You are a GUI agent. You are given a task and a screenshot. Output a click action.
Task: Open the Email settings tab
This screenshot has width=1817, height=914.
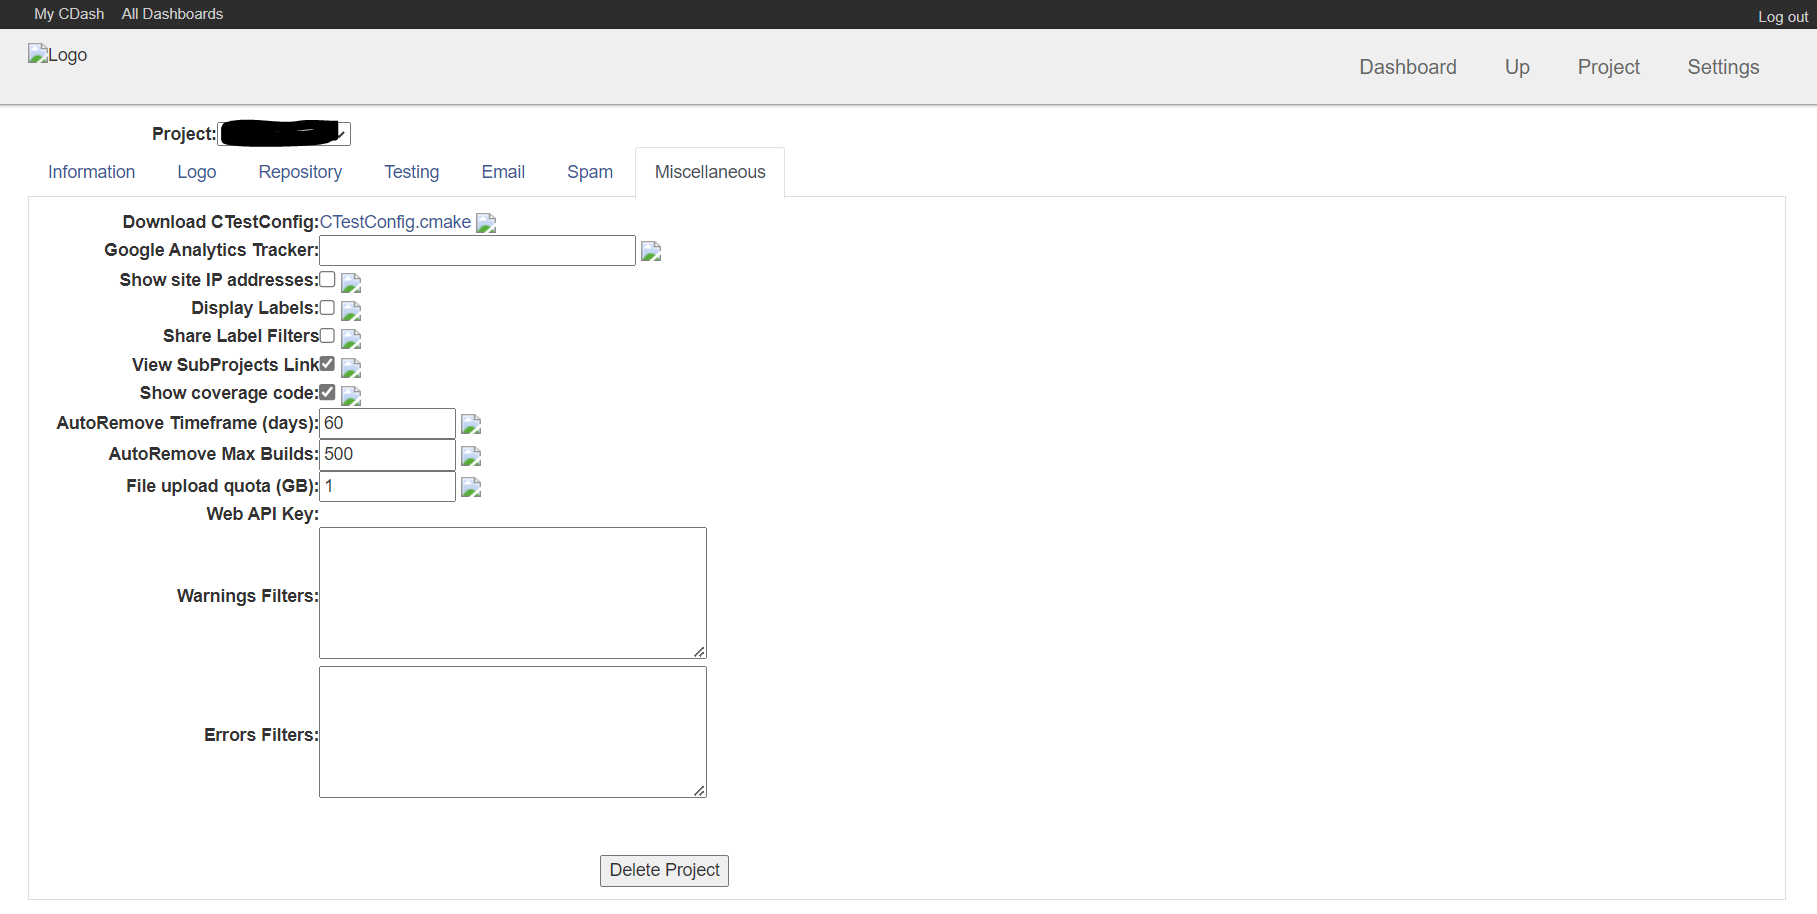(x=502, y=171)
